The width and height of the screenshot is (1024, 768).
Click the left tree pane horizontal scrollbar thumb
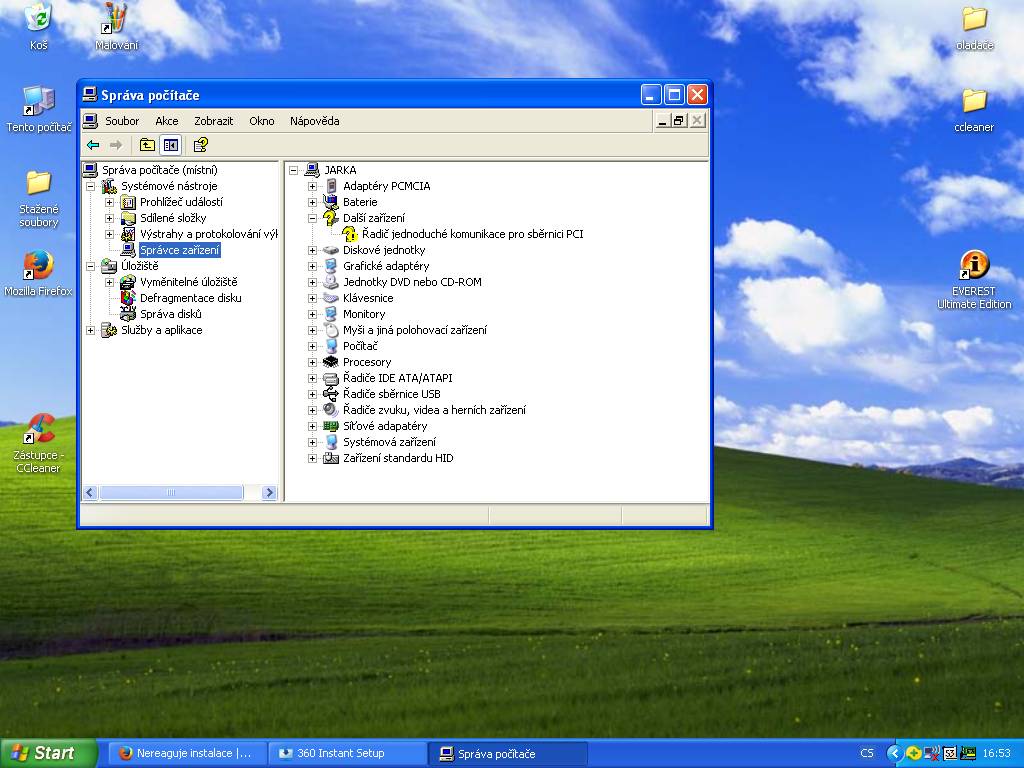[x=171, y=492]
